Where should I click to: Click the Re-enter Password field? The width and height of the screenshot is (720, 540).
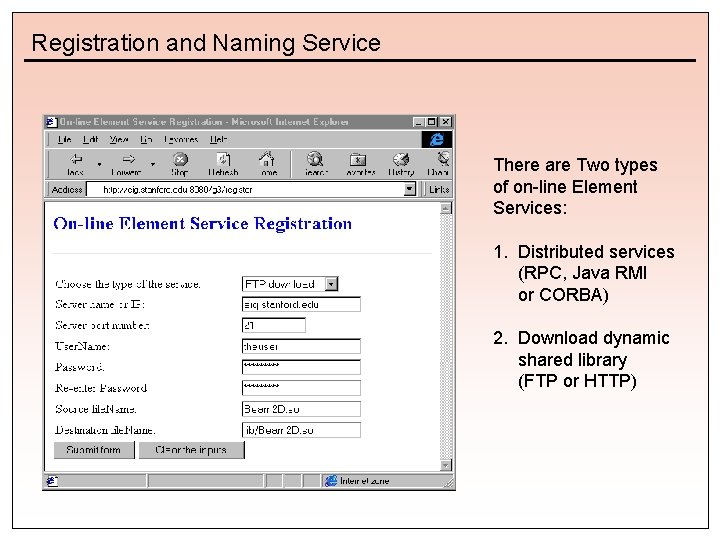pos(301,388)
